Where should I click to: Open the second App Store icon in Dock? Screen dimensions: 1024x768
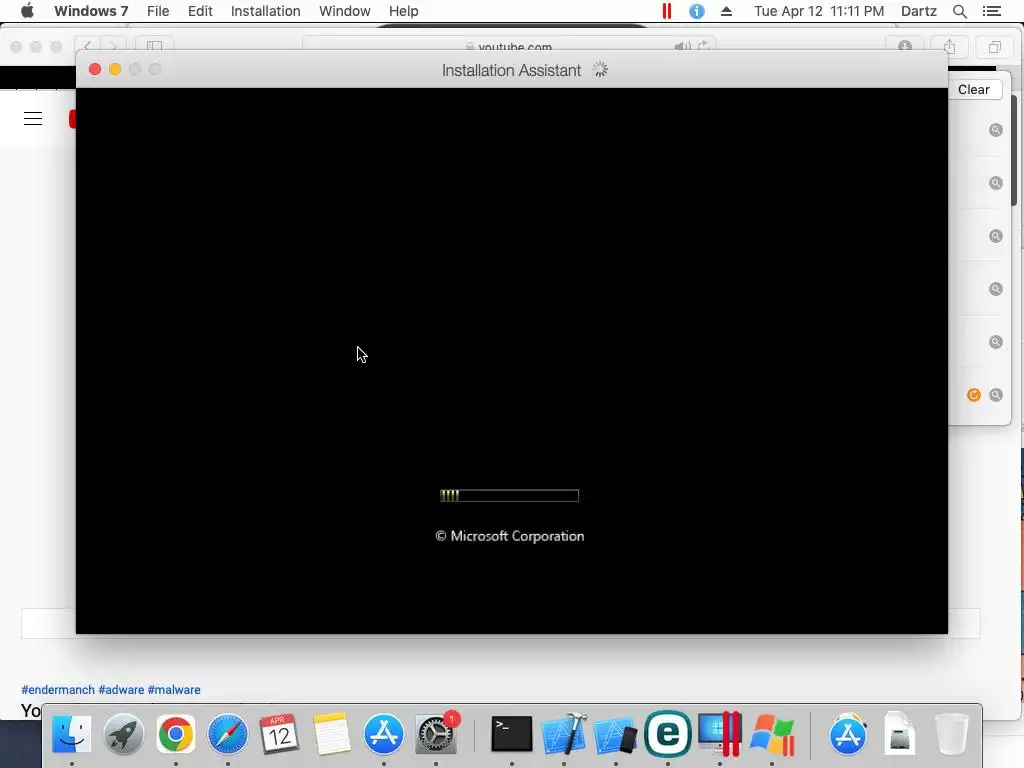848,734
